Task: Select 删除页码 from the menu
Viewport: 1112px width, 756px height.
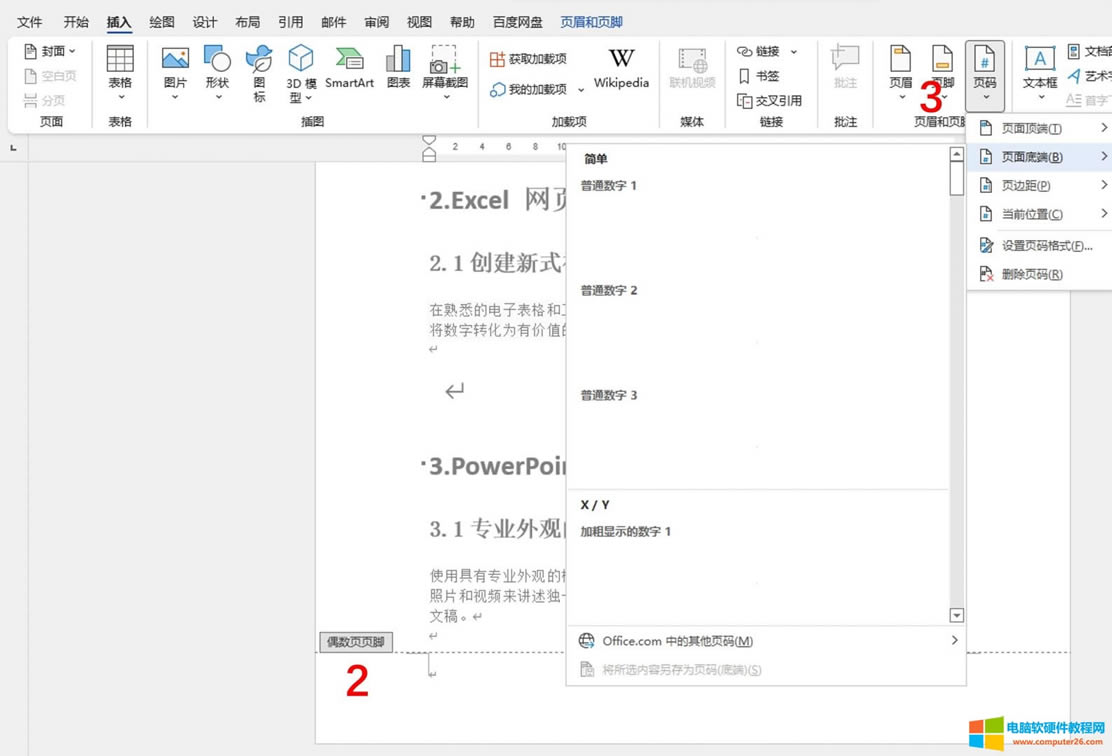Action: (x=1031, y=274)
